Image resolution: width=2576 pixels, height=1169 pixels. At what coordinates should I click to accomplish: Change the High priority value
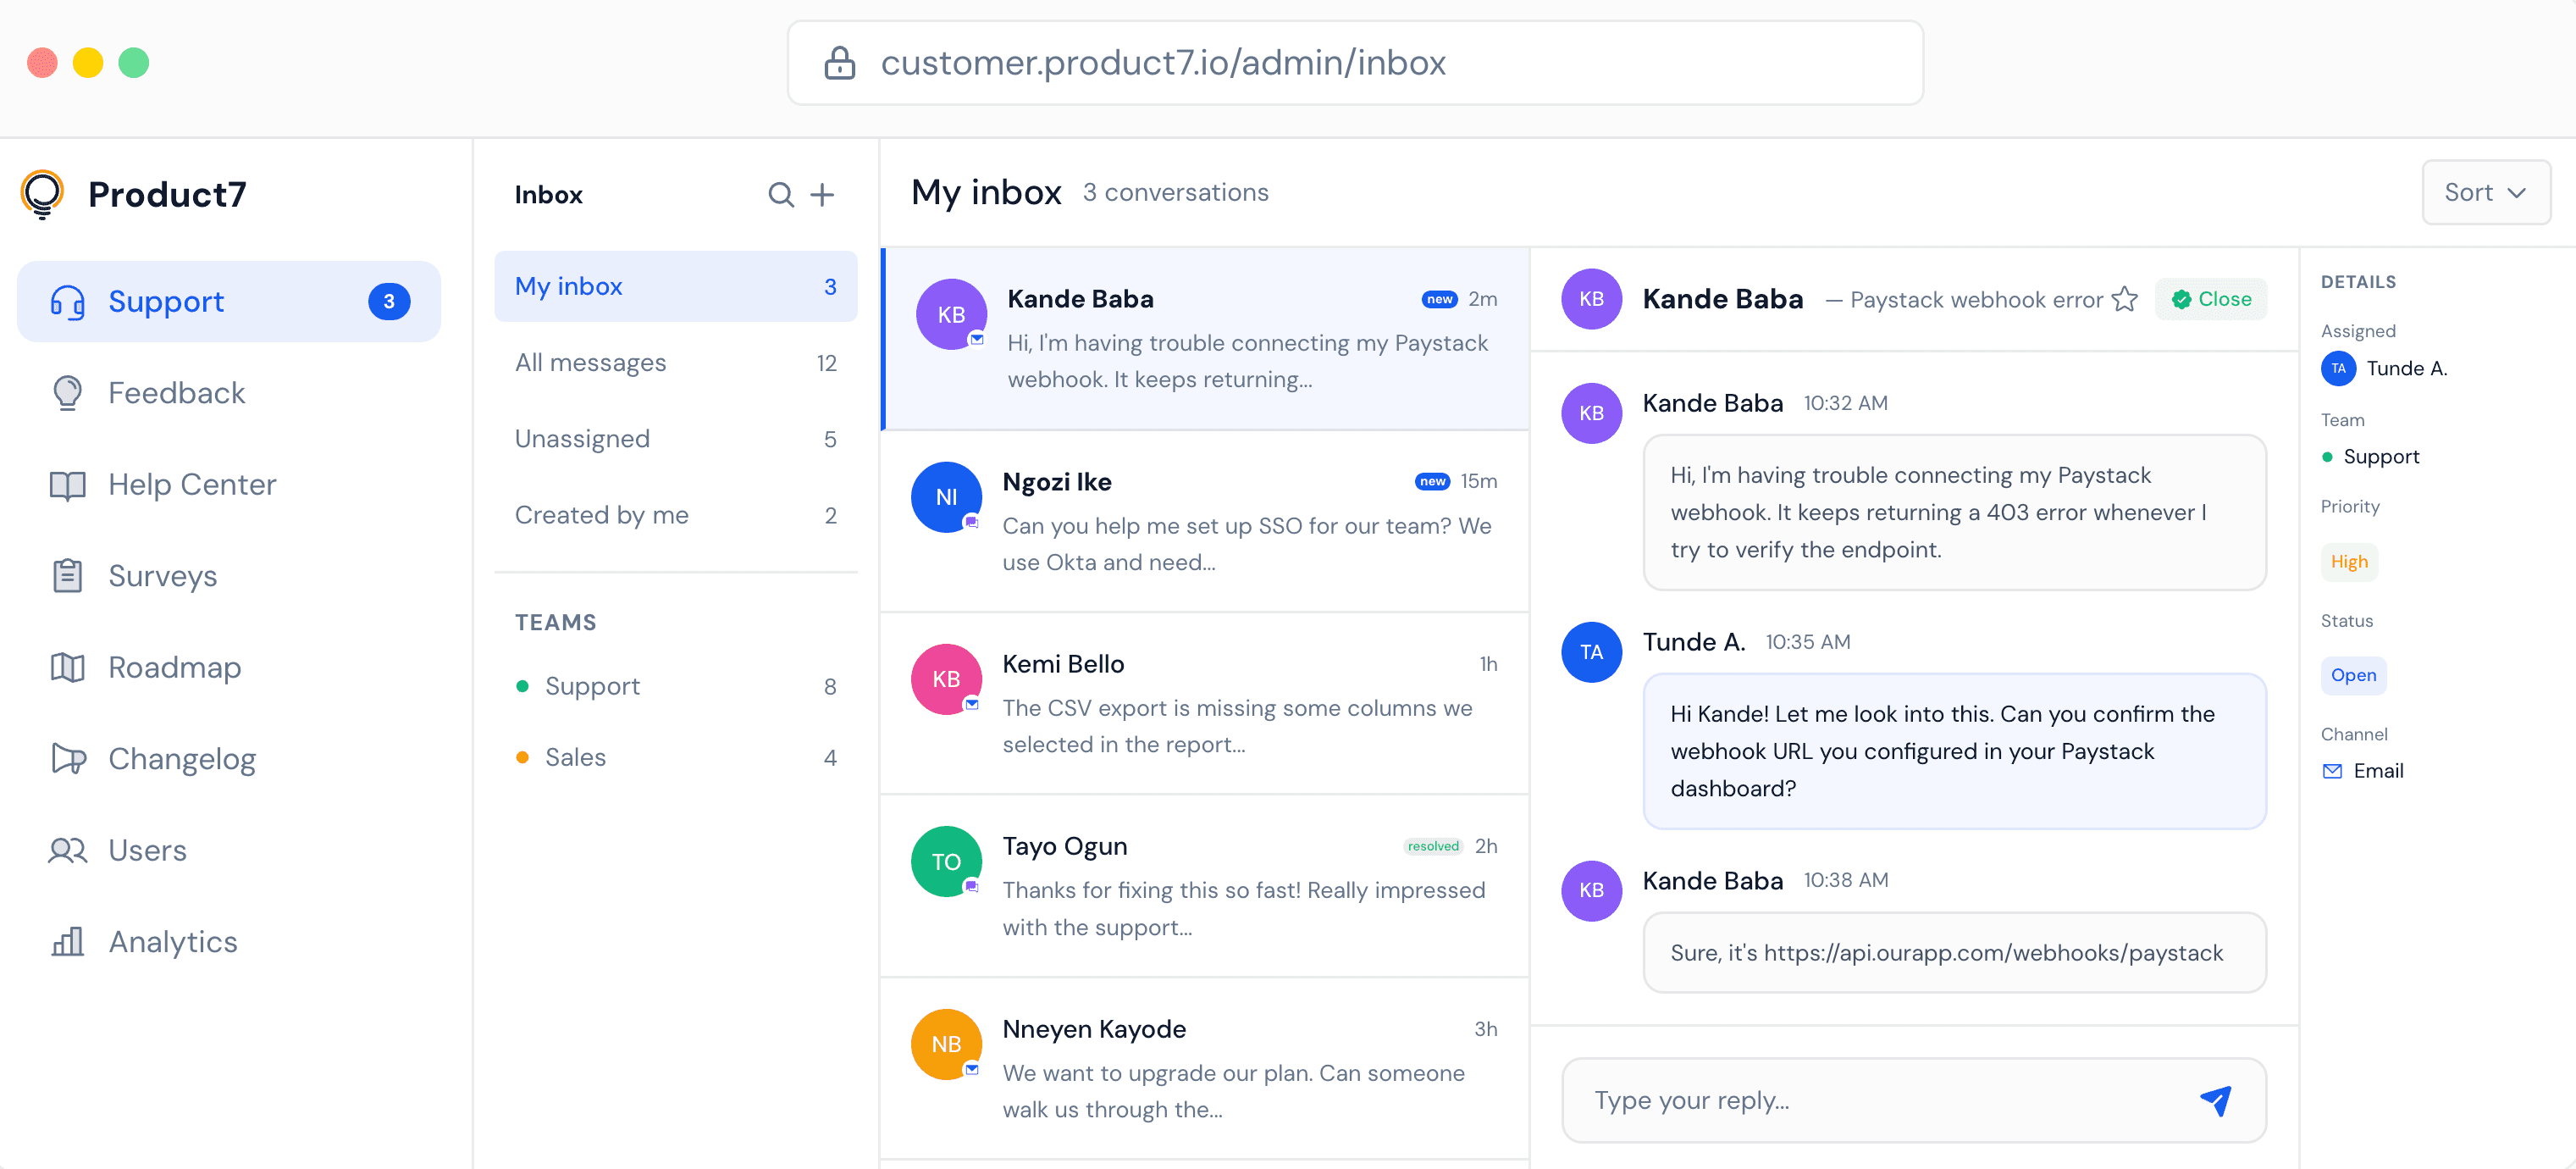2349,561
